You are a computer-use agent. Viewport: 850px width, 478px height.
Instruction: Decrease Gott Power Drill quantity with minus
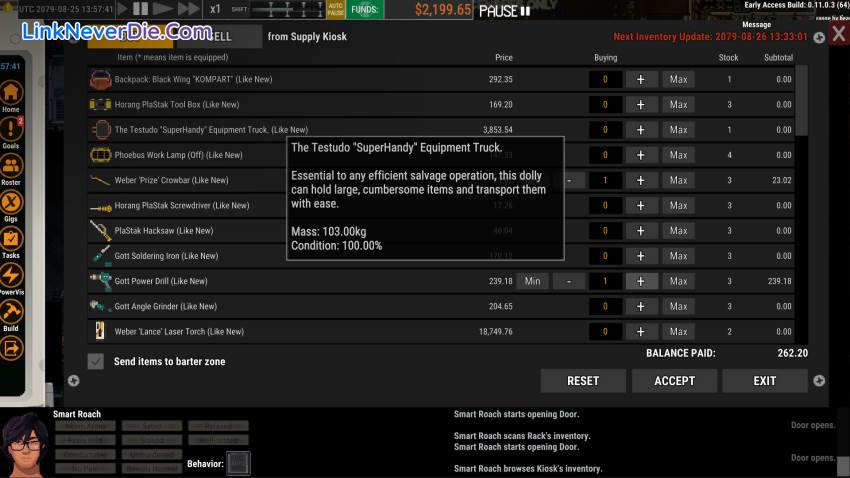click(x=569, y=281)
